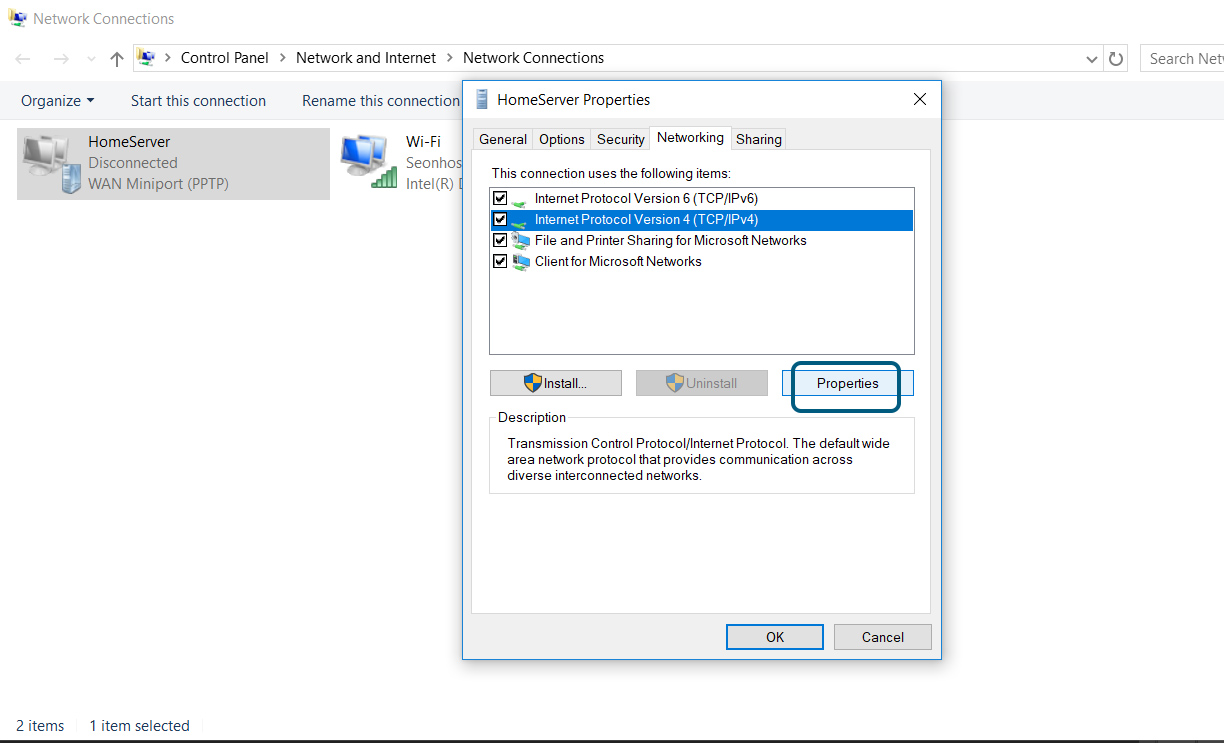The height and width of the screenshot is (743, 1224).
Task: Toggle File and Printer Sharing checkbox
Action: 500,241
